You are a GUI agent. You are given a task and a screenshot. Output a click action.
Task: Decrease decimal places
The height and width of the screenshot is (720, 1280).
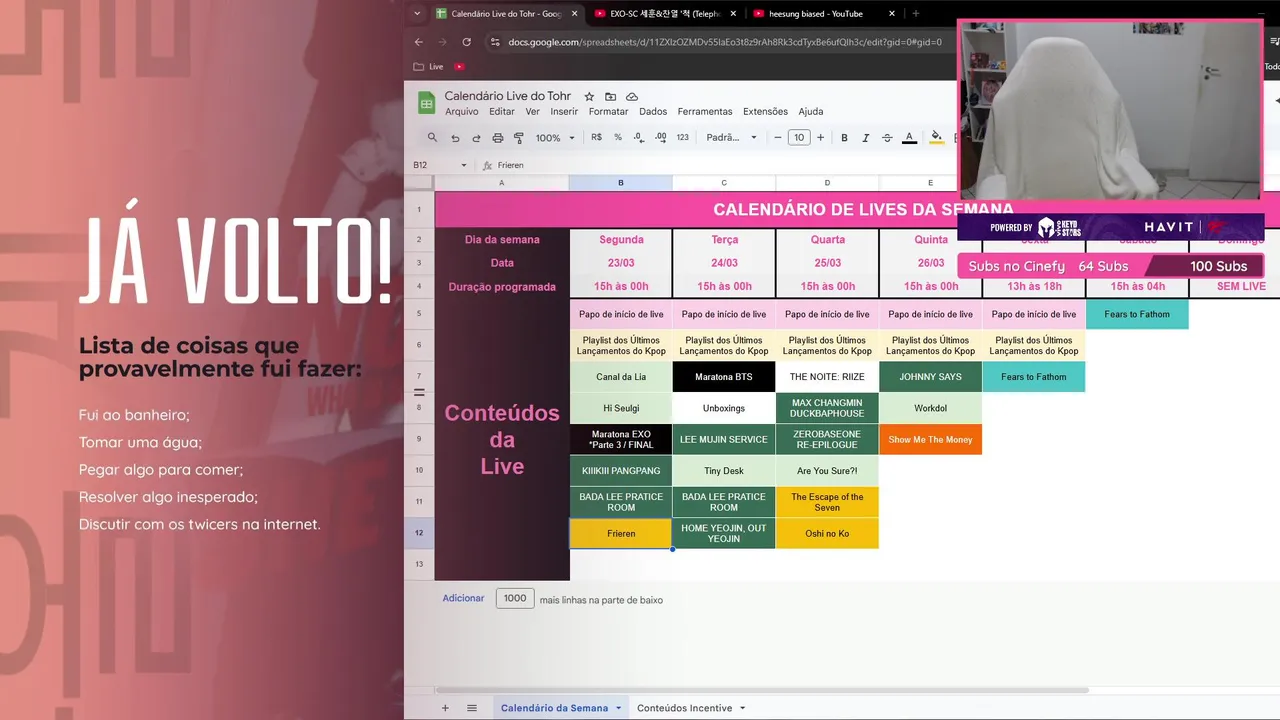coord(638,138)
